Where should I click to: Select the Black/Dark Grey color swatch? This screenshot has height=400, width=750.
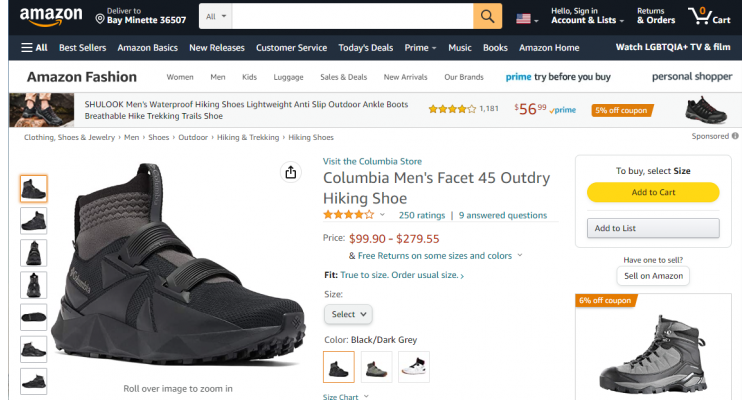pyautogui.click(x=338, y=367)
